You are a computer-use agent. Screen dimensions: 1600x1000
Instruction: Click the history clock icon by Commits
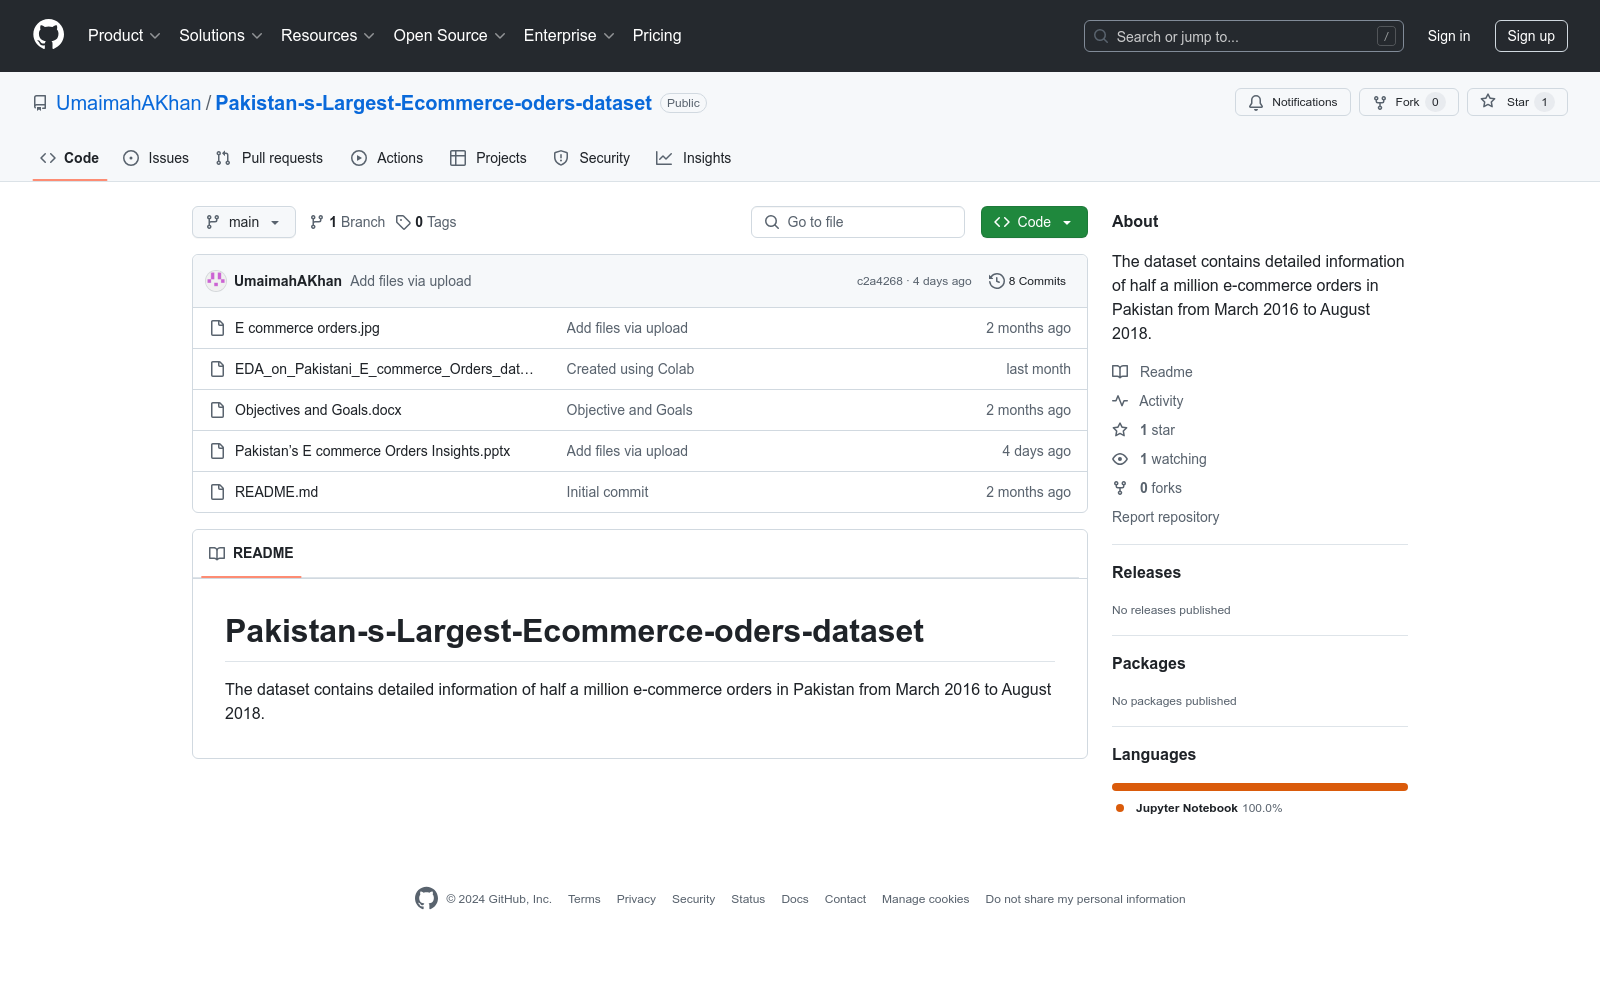pos(996,281)
